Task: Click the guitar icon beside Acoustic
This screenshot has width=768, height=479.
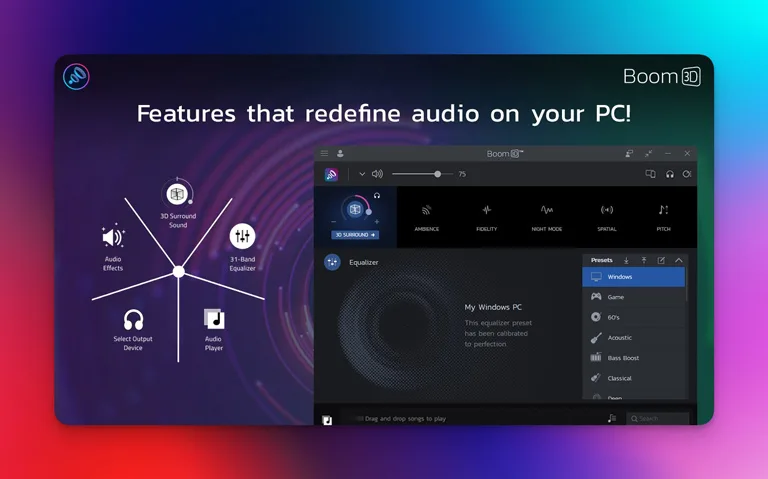Action: (x=596, y=337)
